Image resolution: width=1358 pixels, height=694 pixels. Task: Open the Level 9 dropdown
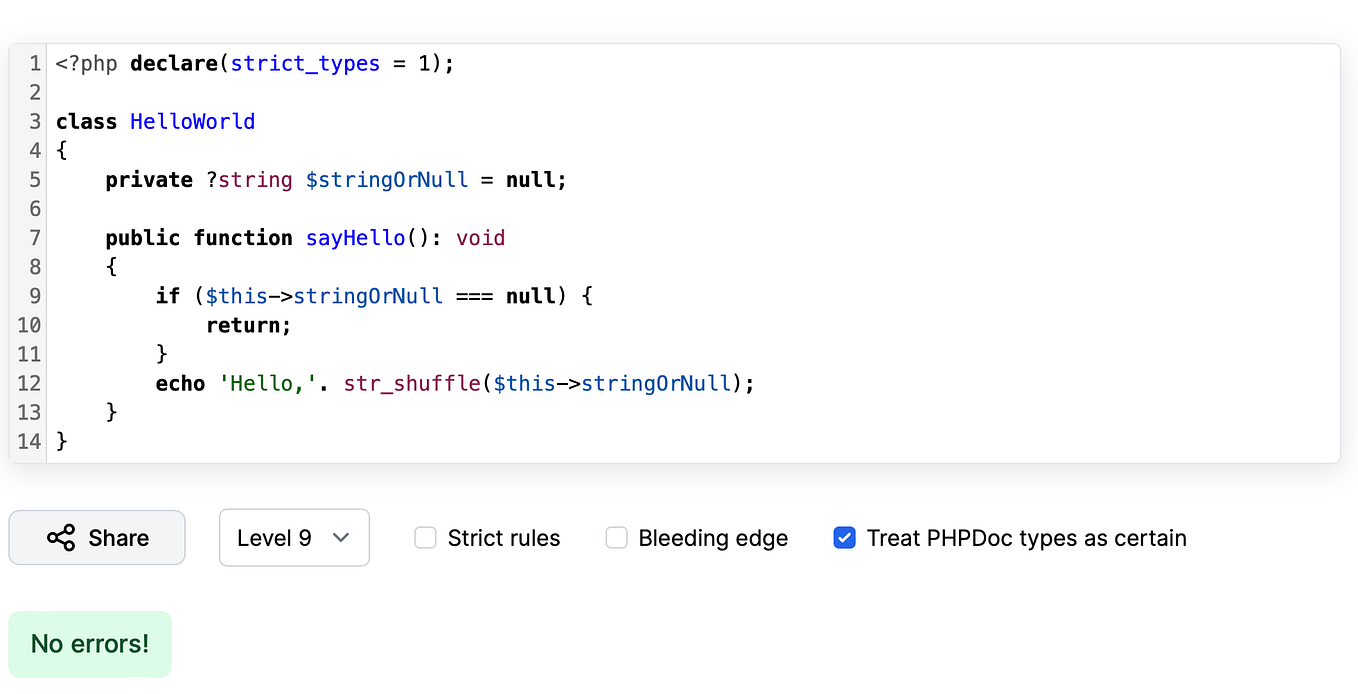click(x=294, y=537)
